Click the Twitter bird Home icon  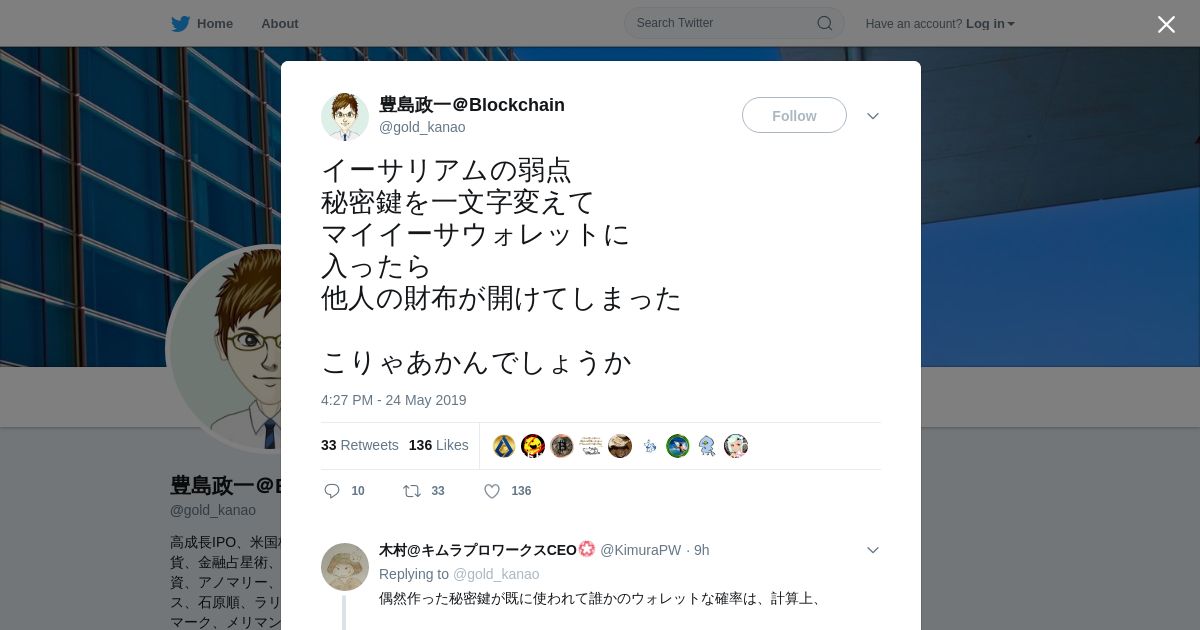(180, 23)
